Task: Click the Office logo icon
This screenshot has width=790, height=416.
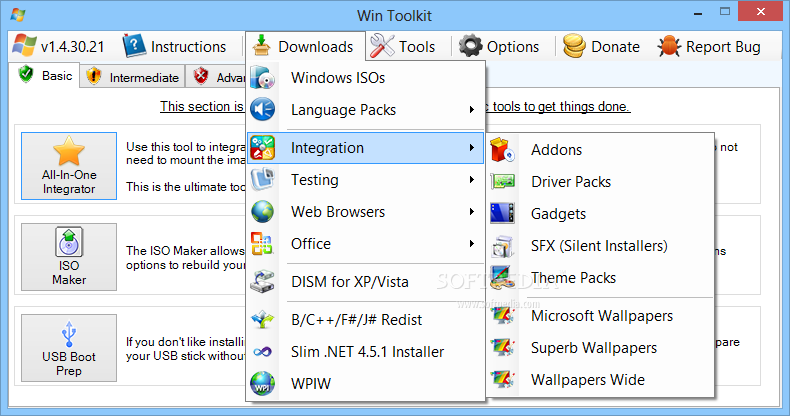Action: [262, 243]
